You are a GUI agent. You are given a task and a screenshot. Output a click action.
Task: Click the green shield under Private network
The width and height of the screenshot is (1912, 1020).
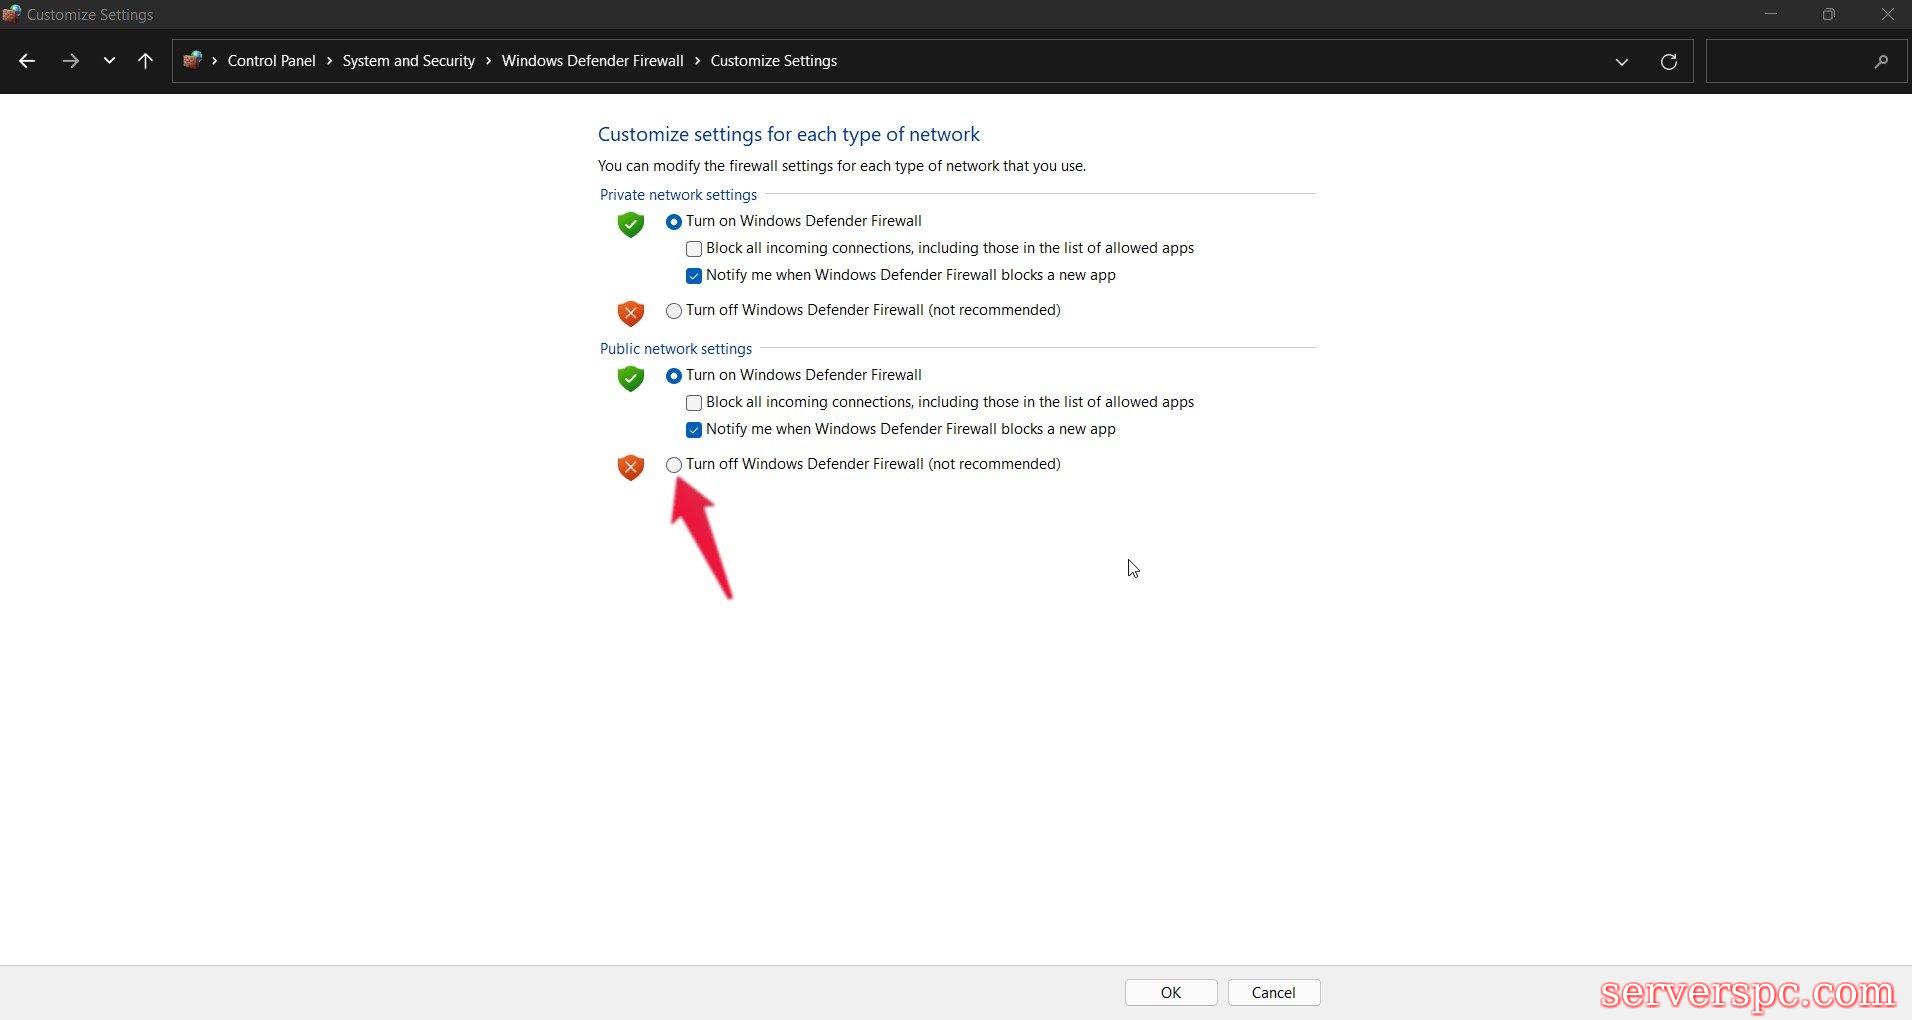tap(630, 224)
